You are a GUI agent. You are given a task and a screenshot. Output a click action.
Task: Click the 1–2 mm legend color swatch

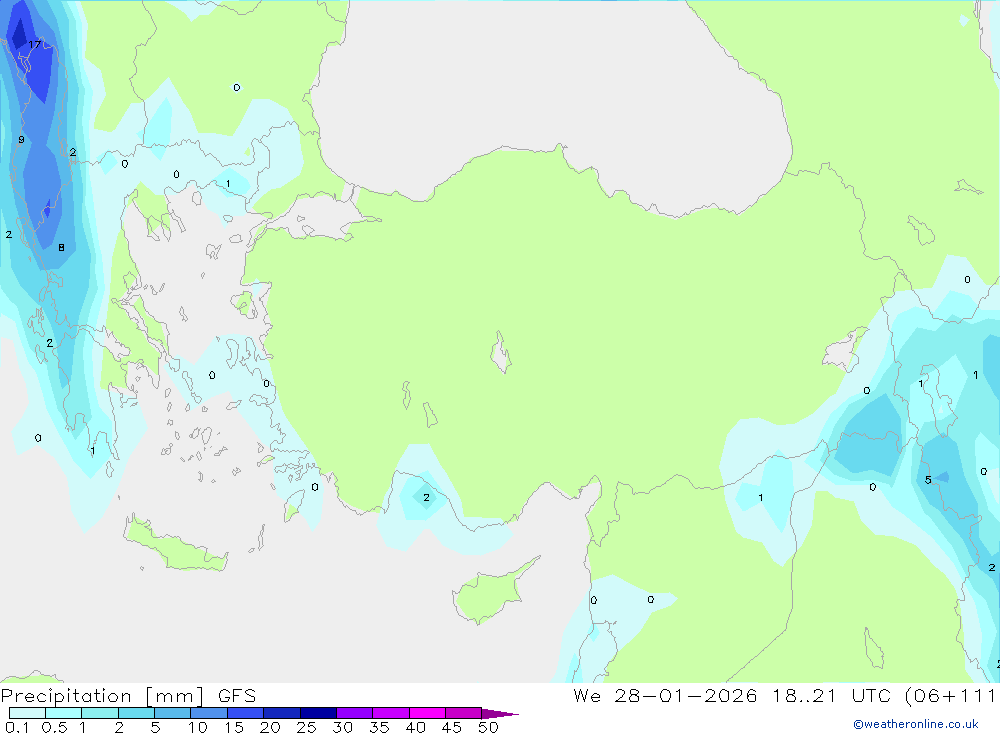[100, 713]
